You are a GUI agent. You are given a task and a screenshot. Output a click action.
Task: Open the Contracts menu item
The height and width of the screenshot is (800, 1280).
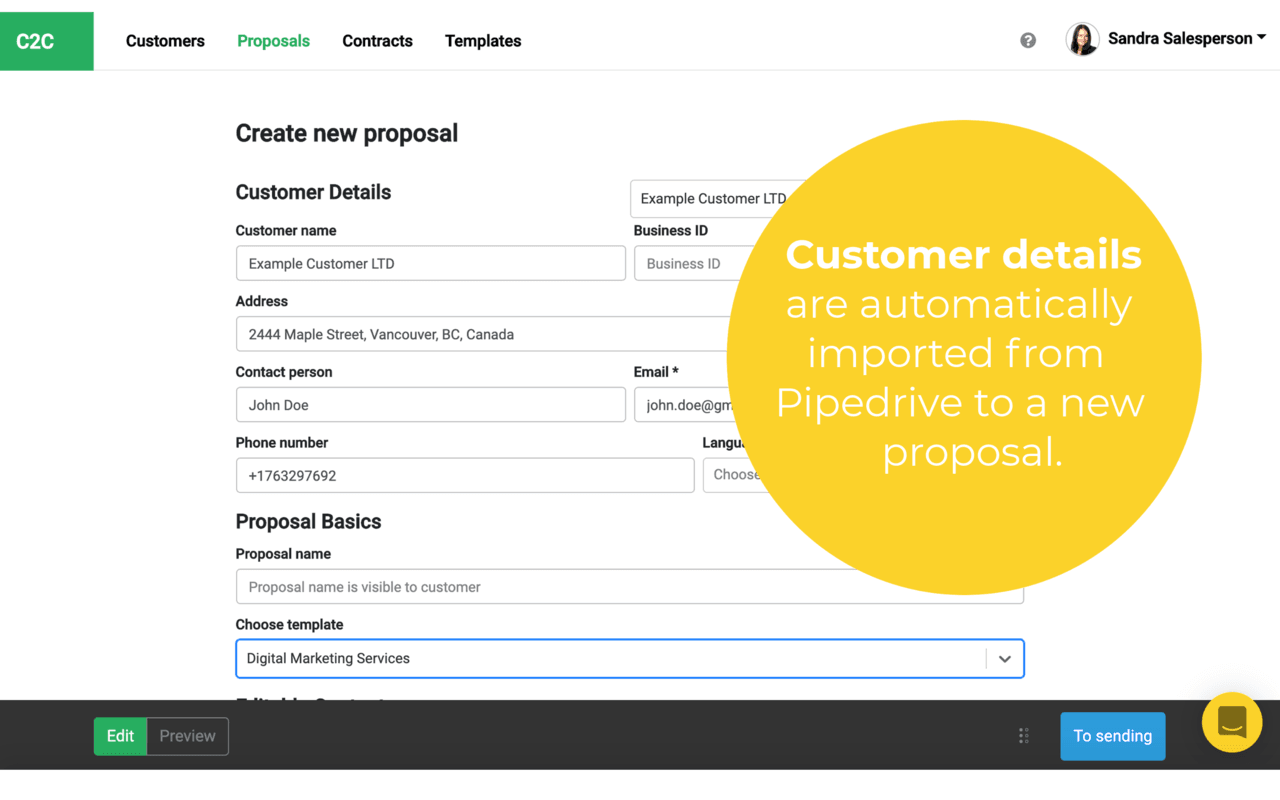(x=377, y=41)
